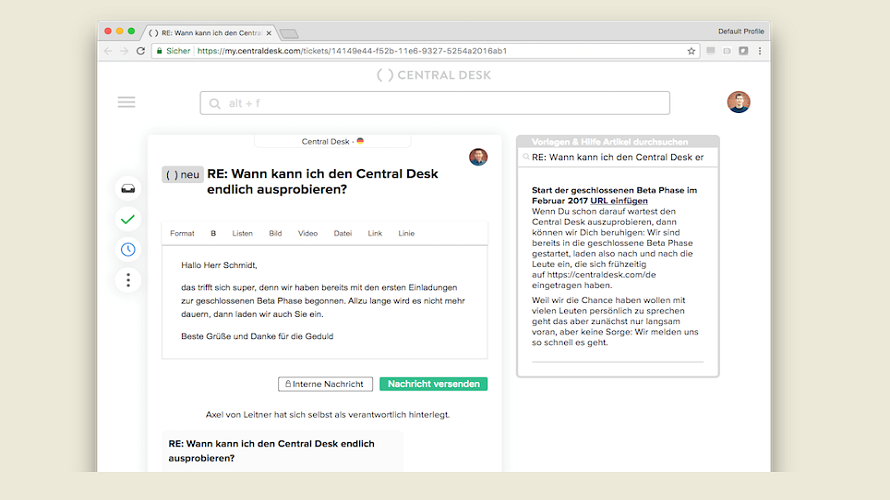Image resolution: width=890 pixels, height=500 pixels.
Task: Insert a Video from the toolbar
Action: (x=308, y=233)
